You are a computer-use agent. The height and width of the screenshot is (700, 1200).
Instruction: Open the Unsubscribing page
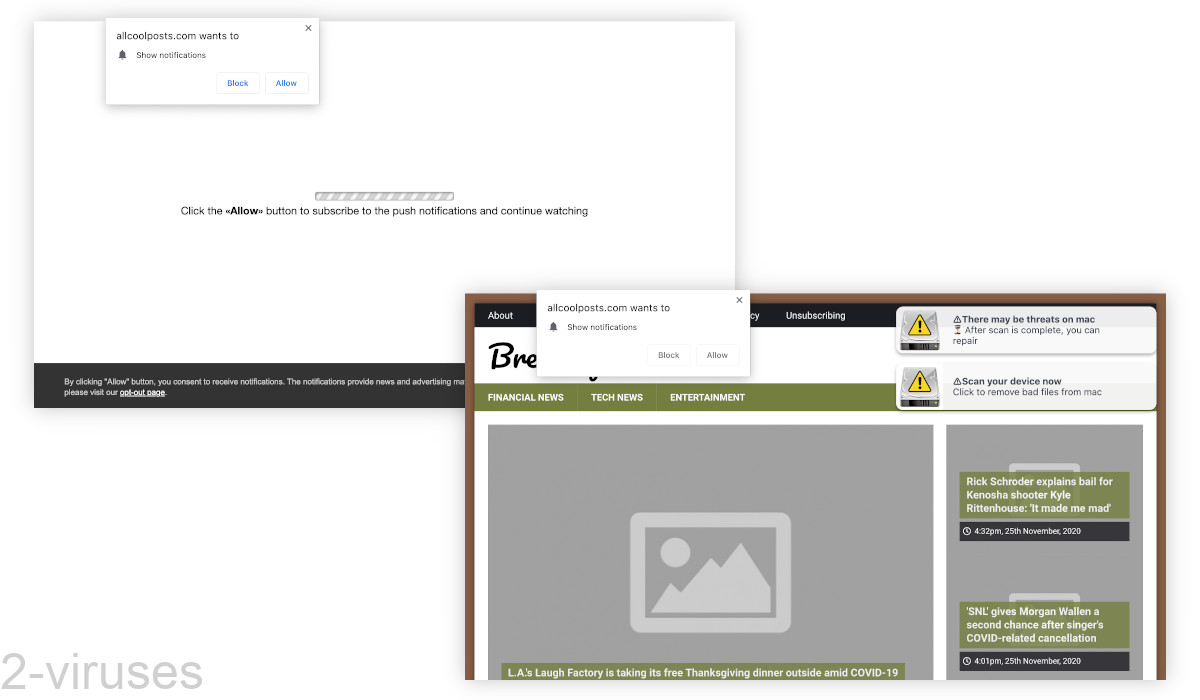click(x=815, y=315)
